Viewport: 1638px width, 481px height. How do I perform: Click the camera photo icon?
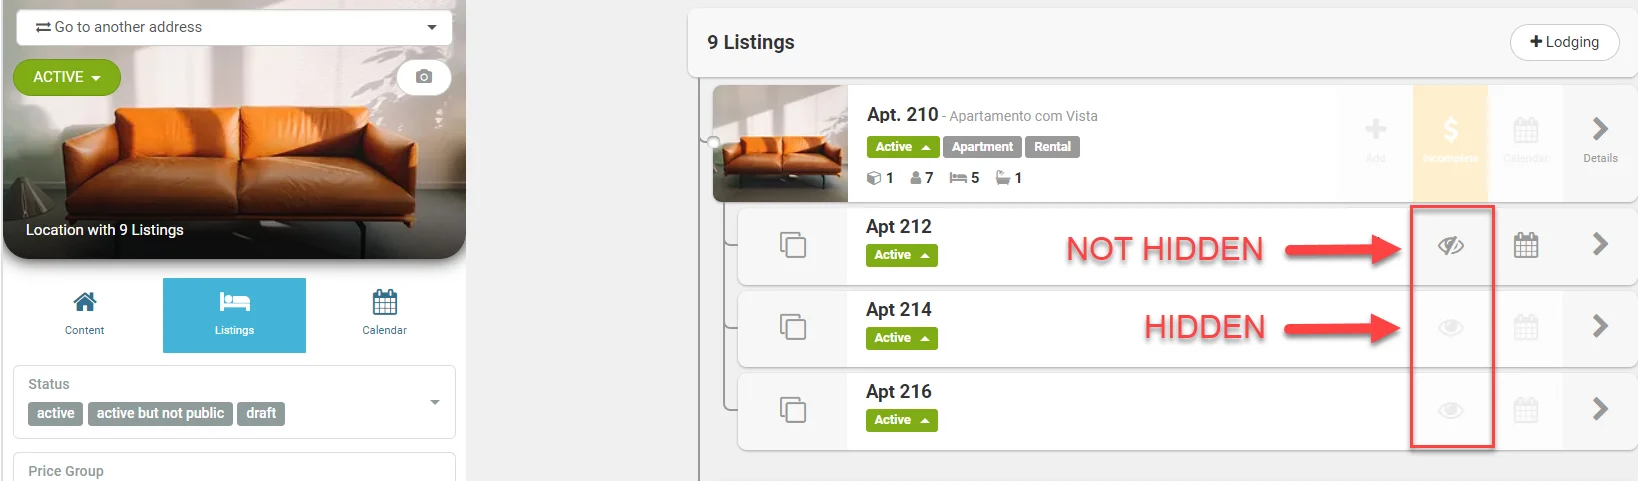pos(424,77)
